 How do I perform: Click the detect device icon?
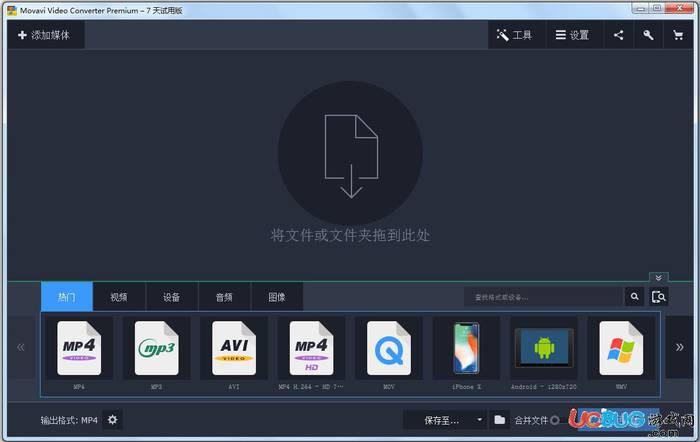click(x=659, y=297)
